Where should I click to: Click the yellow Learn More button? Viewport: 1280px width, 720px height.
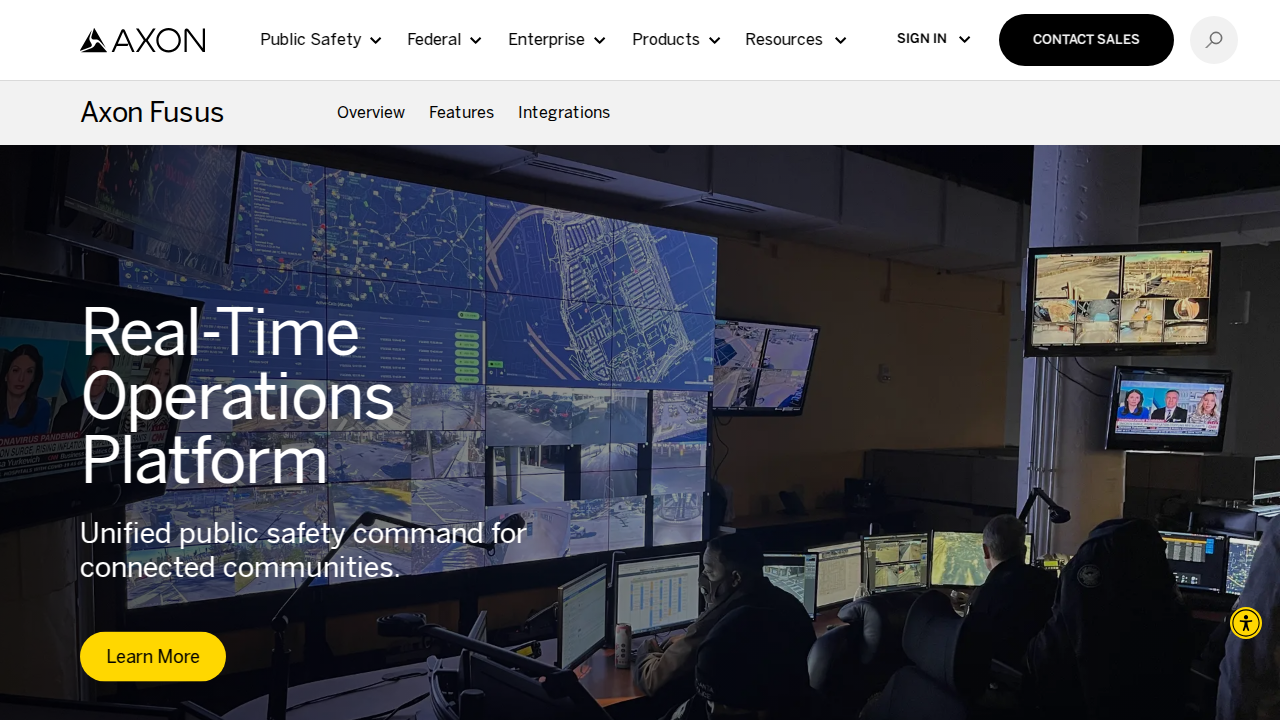pyautogui.click(x=153, y=656)
